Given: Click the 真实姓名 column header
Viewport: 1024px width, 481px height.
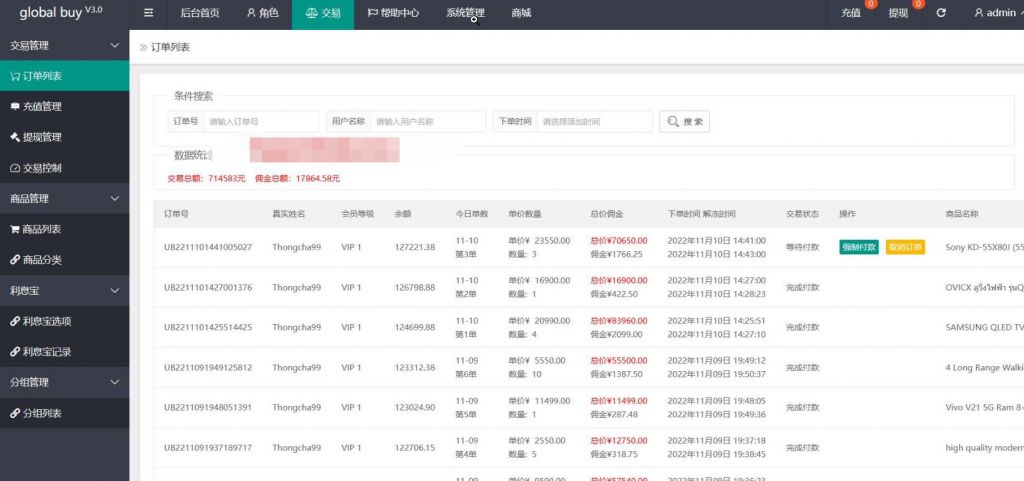Looking at the screenshot, I should coord(289,214).
